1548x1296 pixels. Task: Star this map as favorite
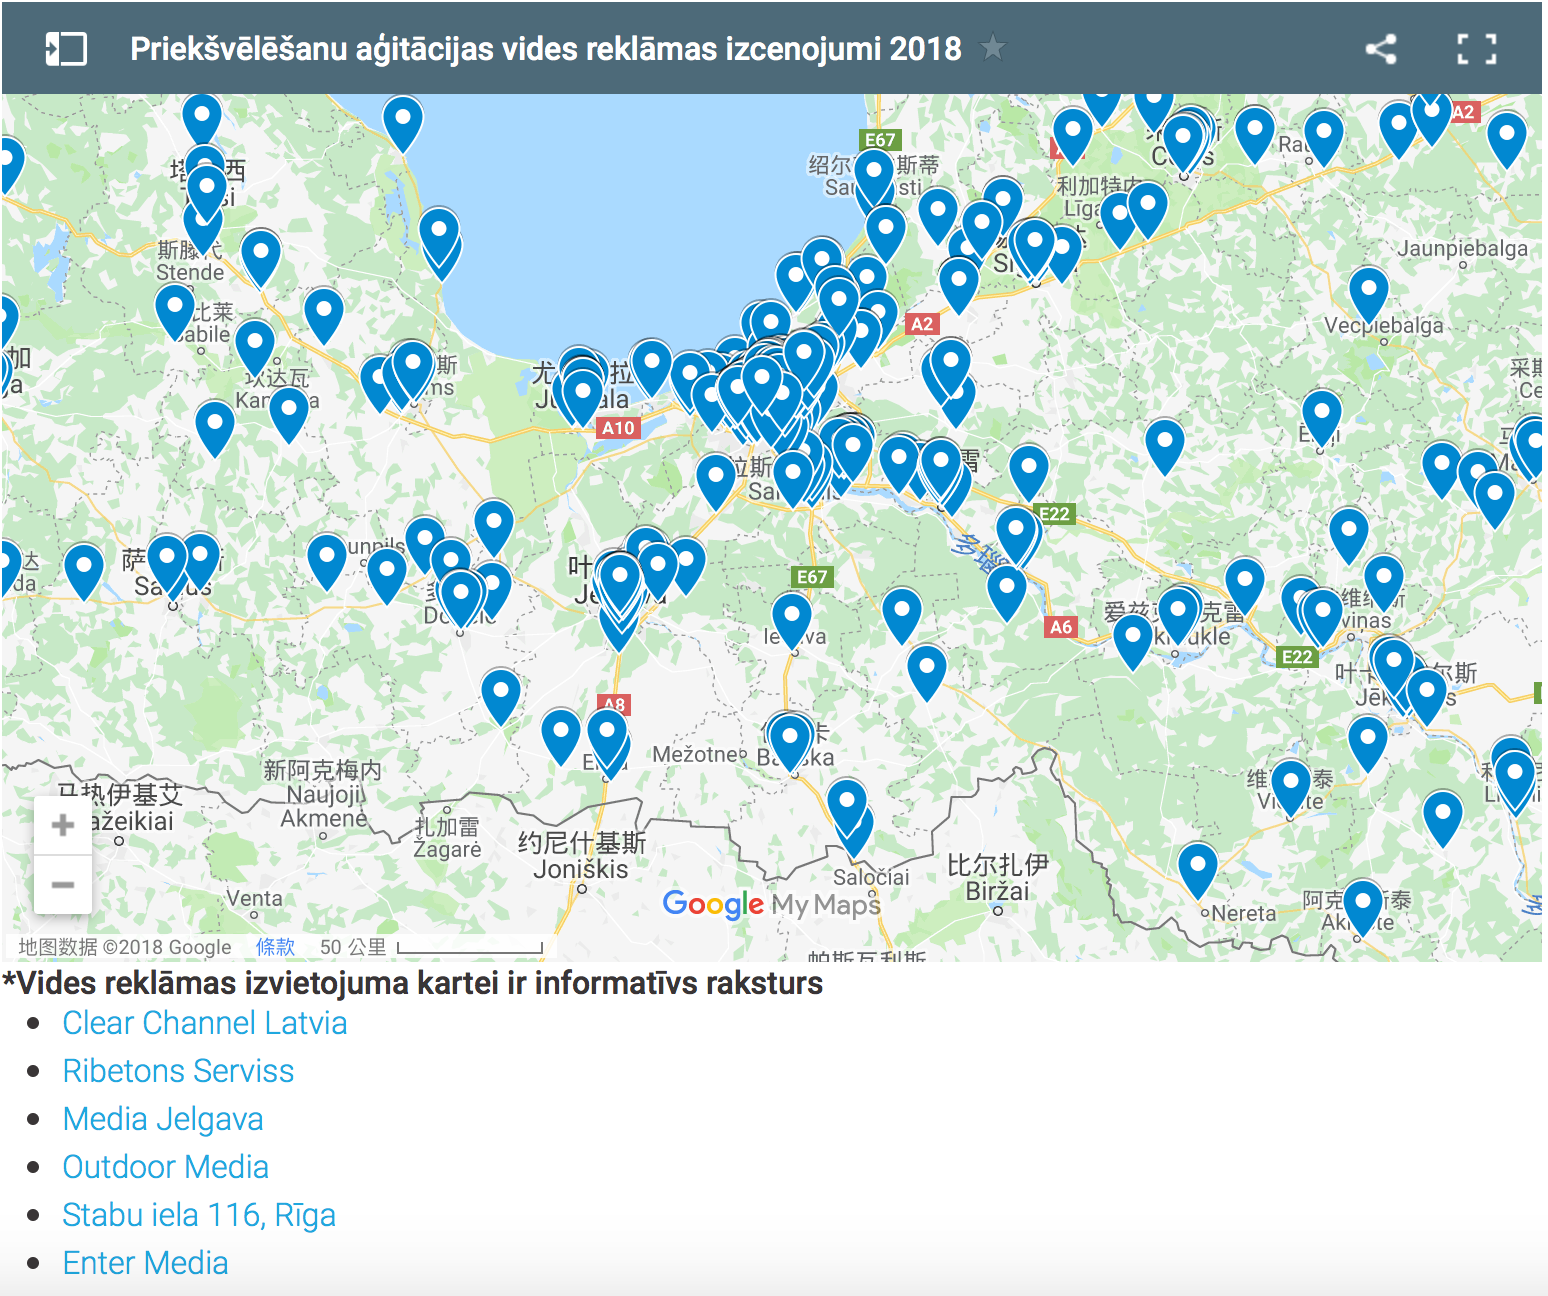click(x=992, y=47)
